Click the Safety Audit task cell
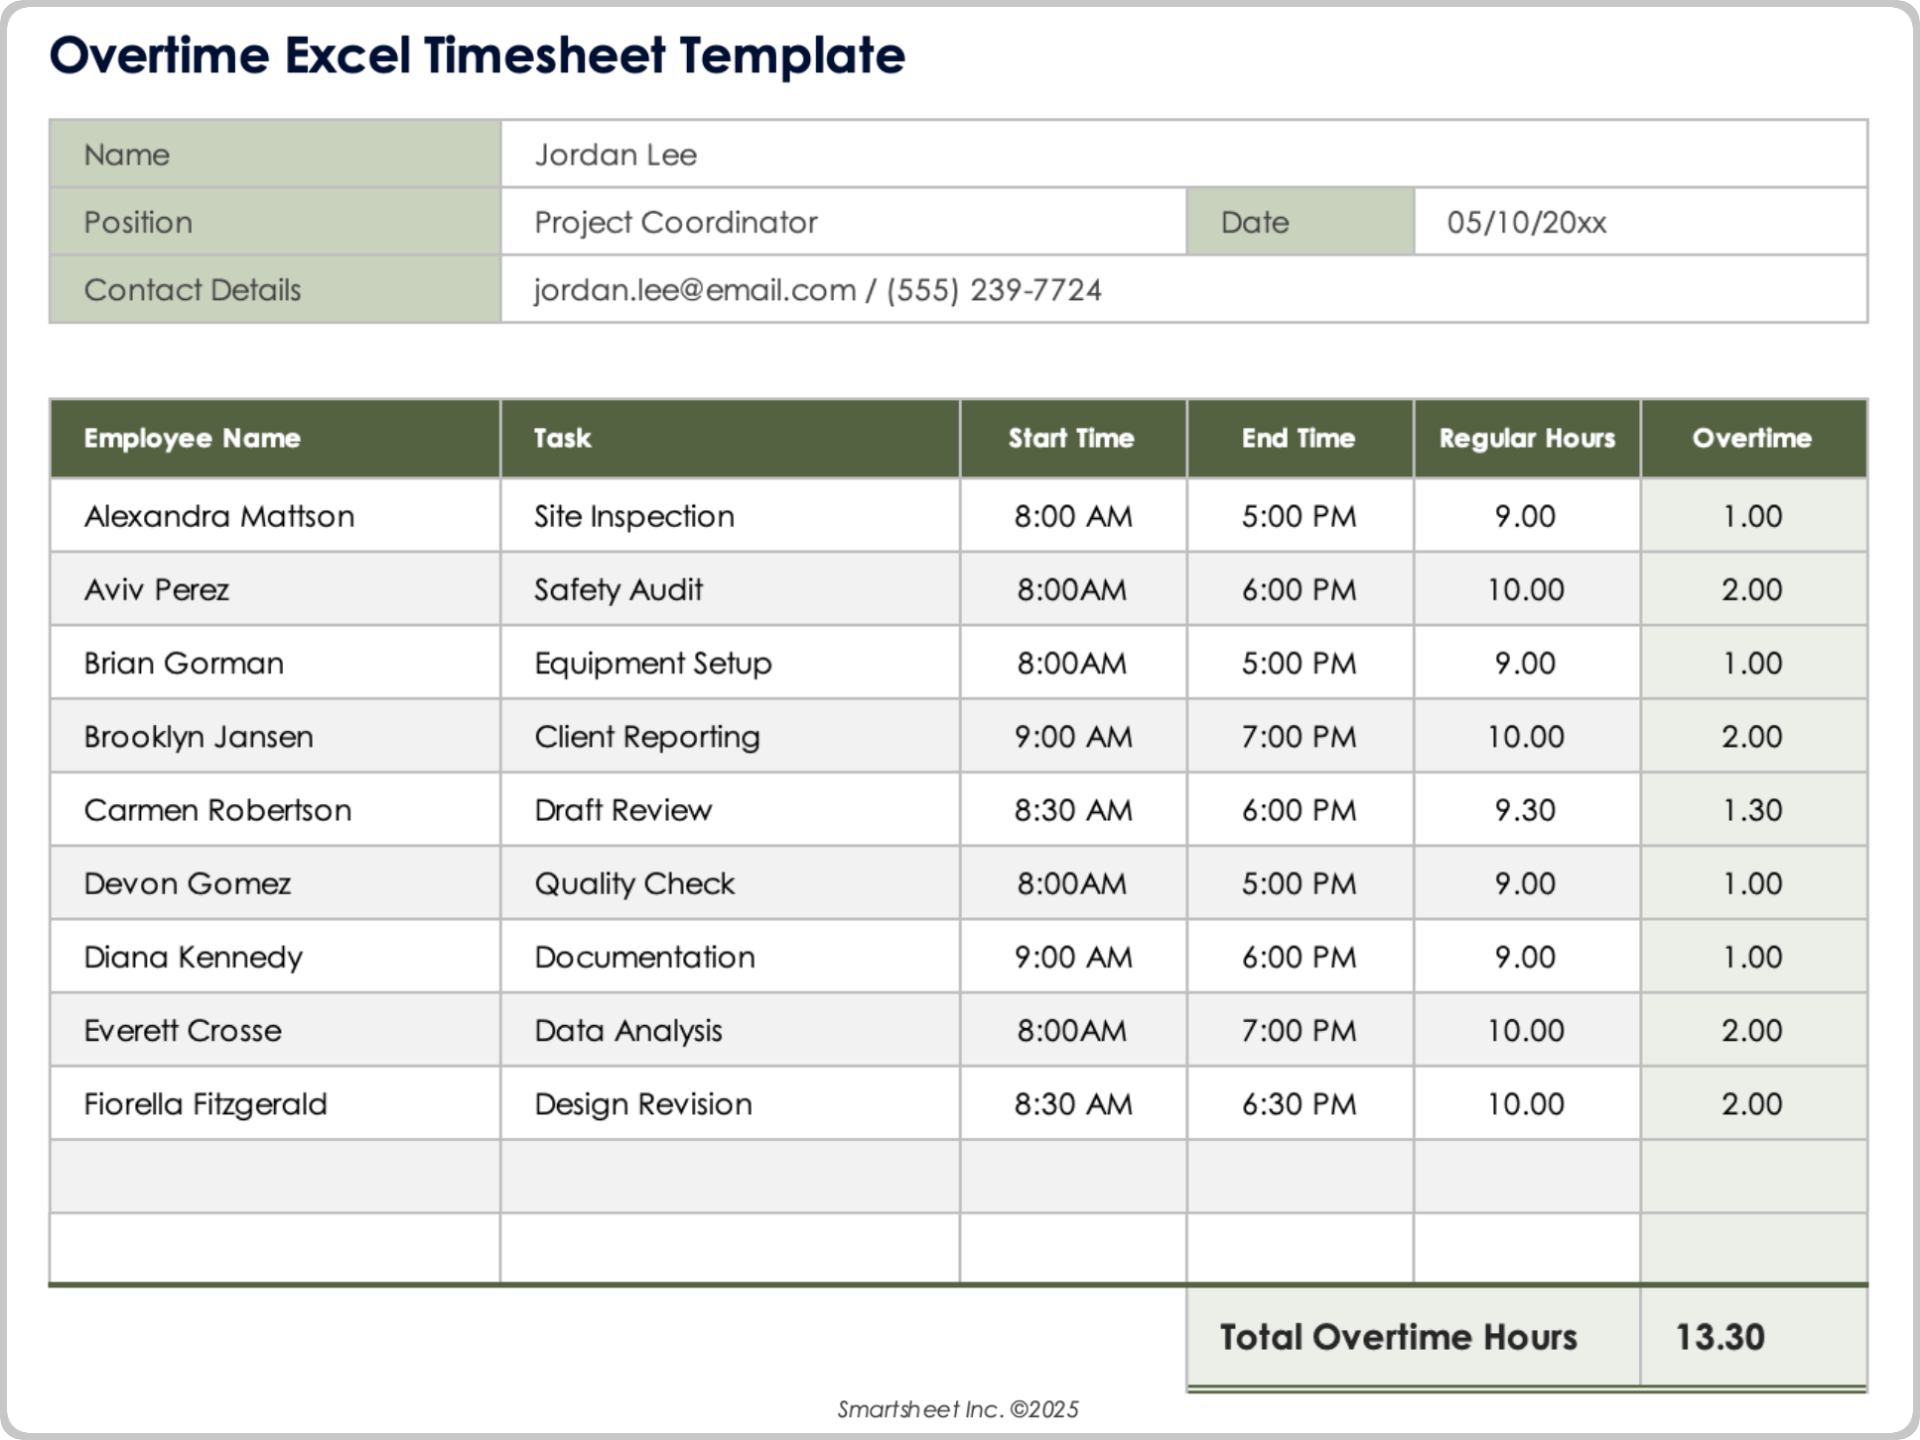Screen dimensions: 1920x1440 click(618, 590)
